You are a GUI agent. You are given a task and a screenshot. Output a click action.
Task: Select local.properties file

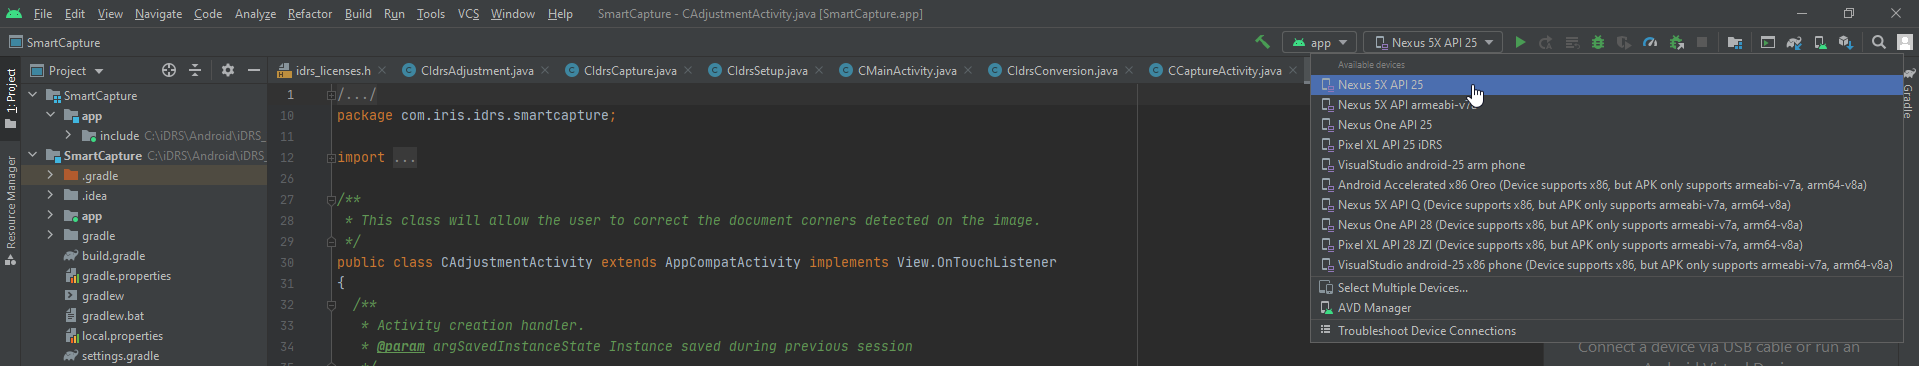pyautogui.click(x=122, y=336)
